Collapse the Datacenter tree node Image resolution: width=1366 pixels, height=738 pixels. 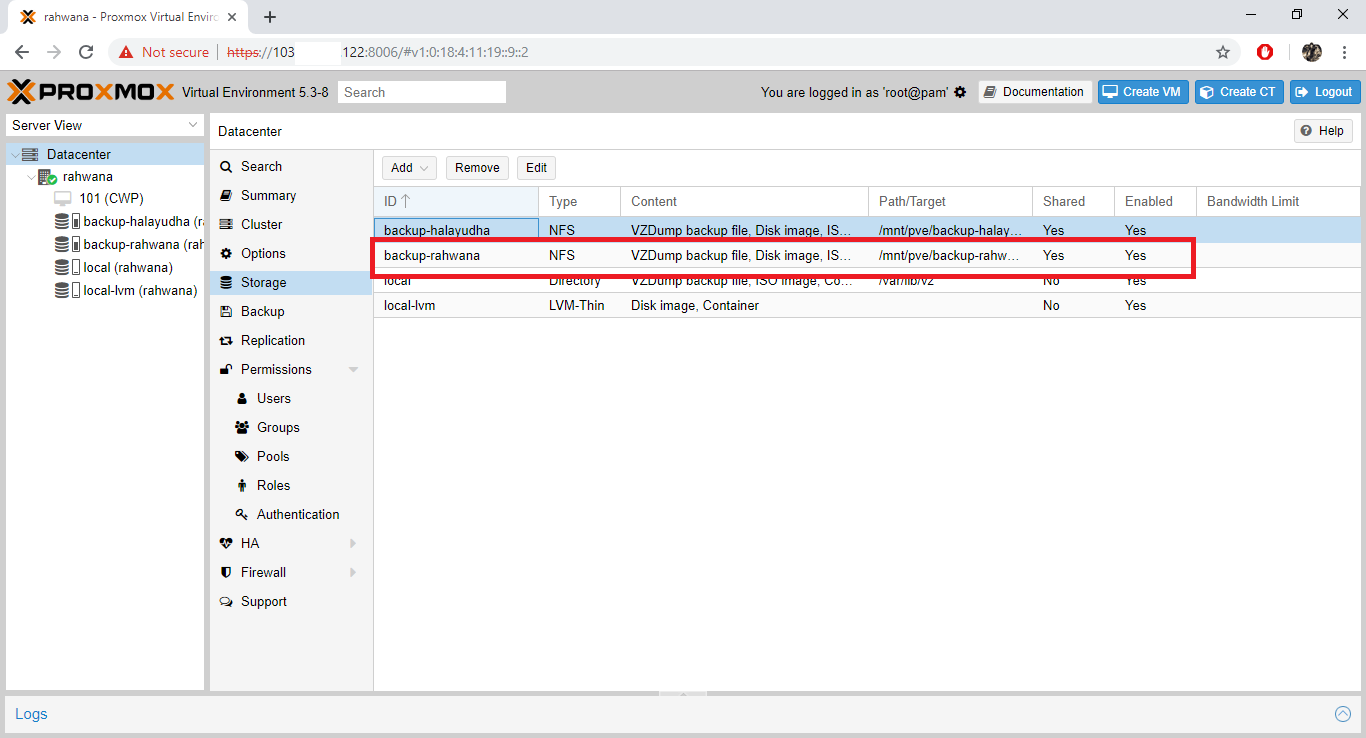pyautogui.click(x=15, y=155)
